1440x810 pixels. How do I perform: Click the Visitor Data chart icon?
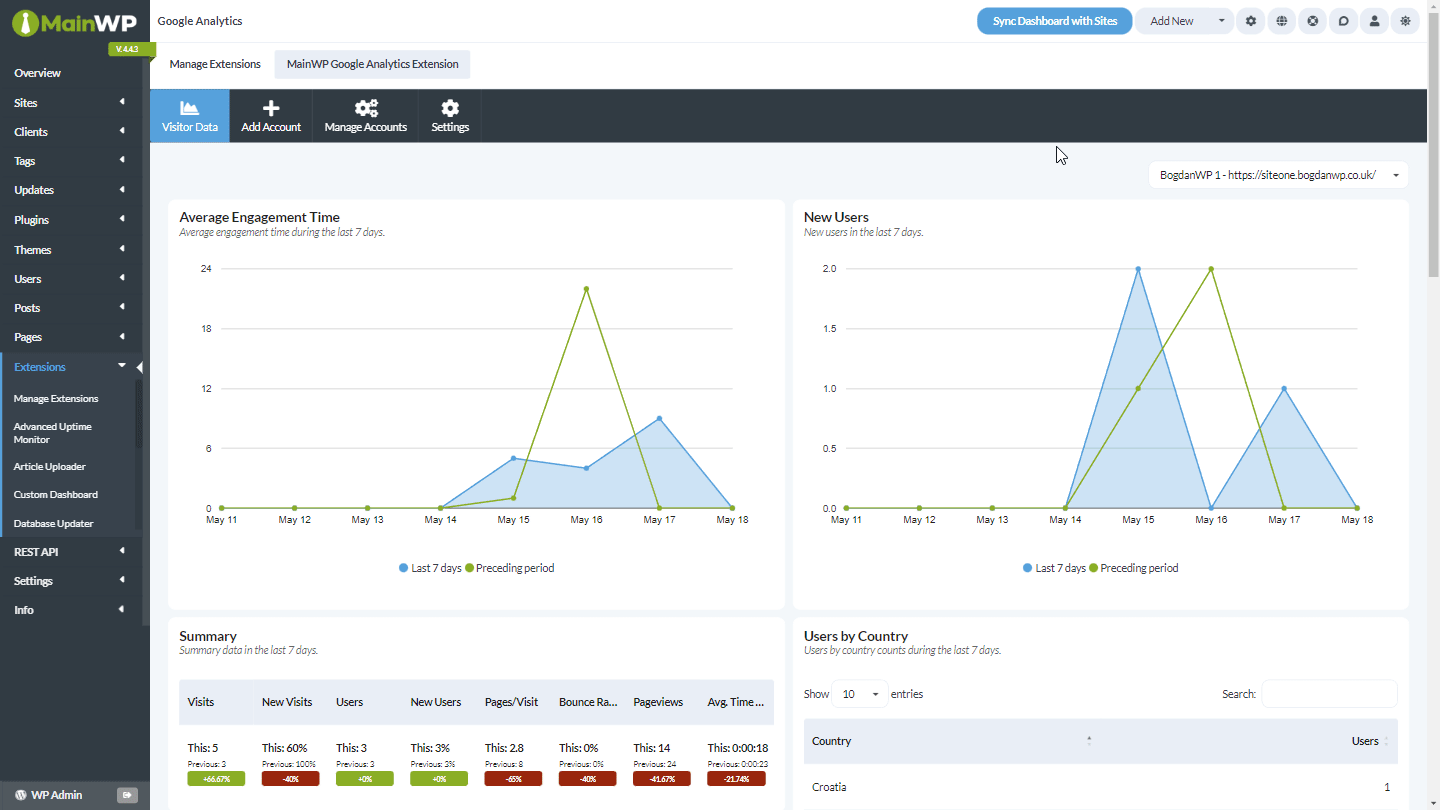coord(189,108)
